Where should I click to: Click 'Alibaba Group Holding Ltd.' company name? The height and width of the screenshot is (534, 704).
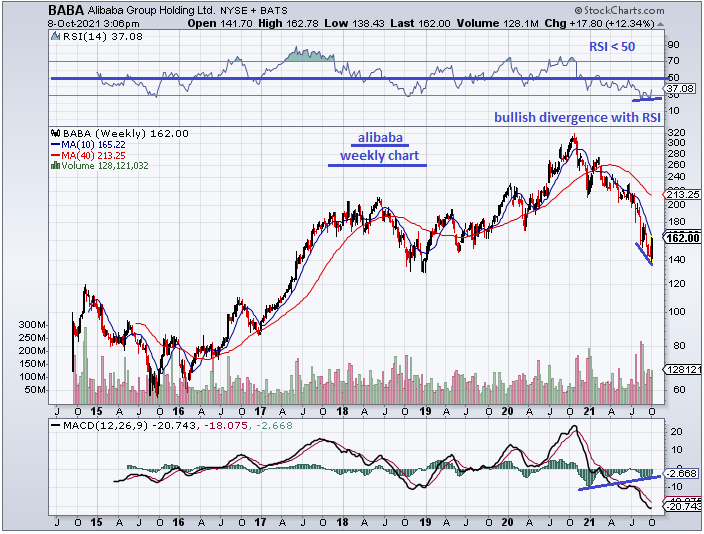(151, 10)
